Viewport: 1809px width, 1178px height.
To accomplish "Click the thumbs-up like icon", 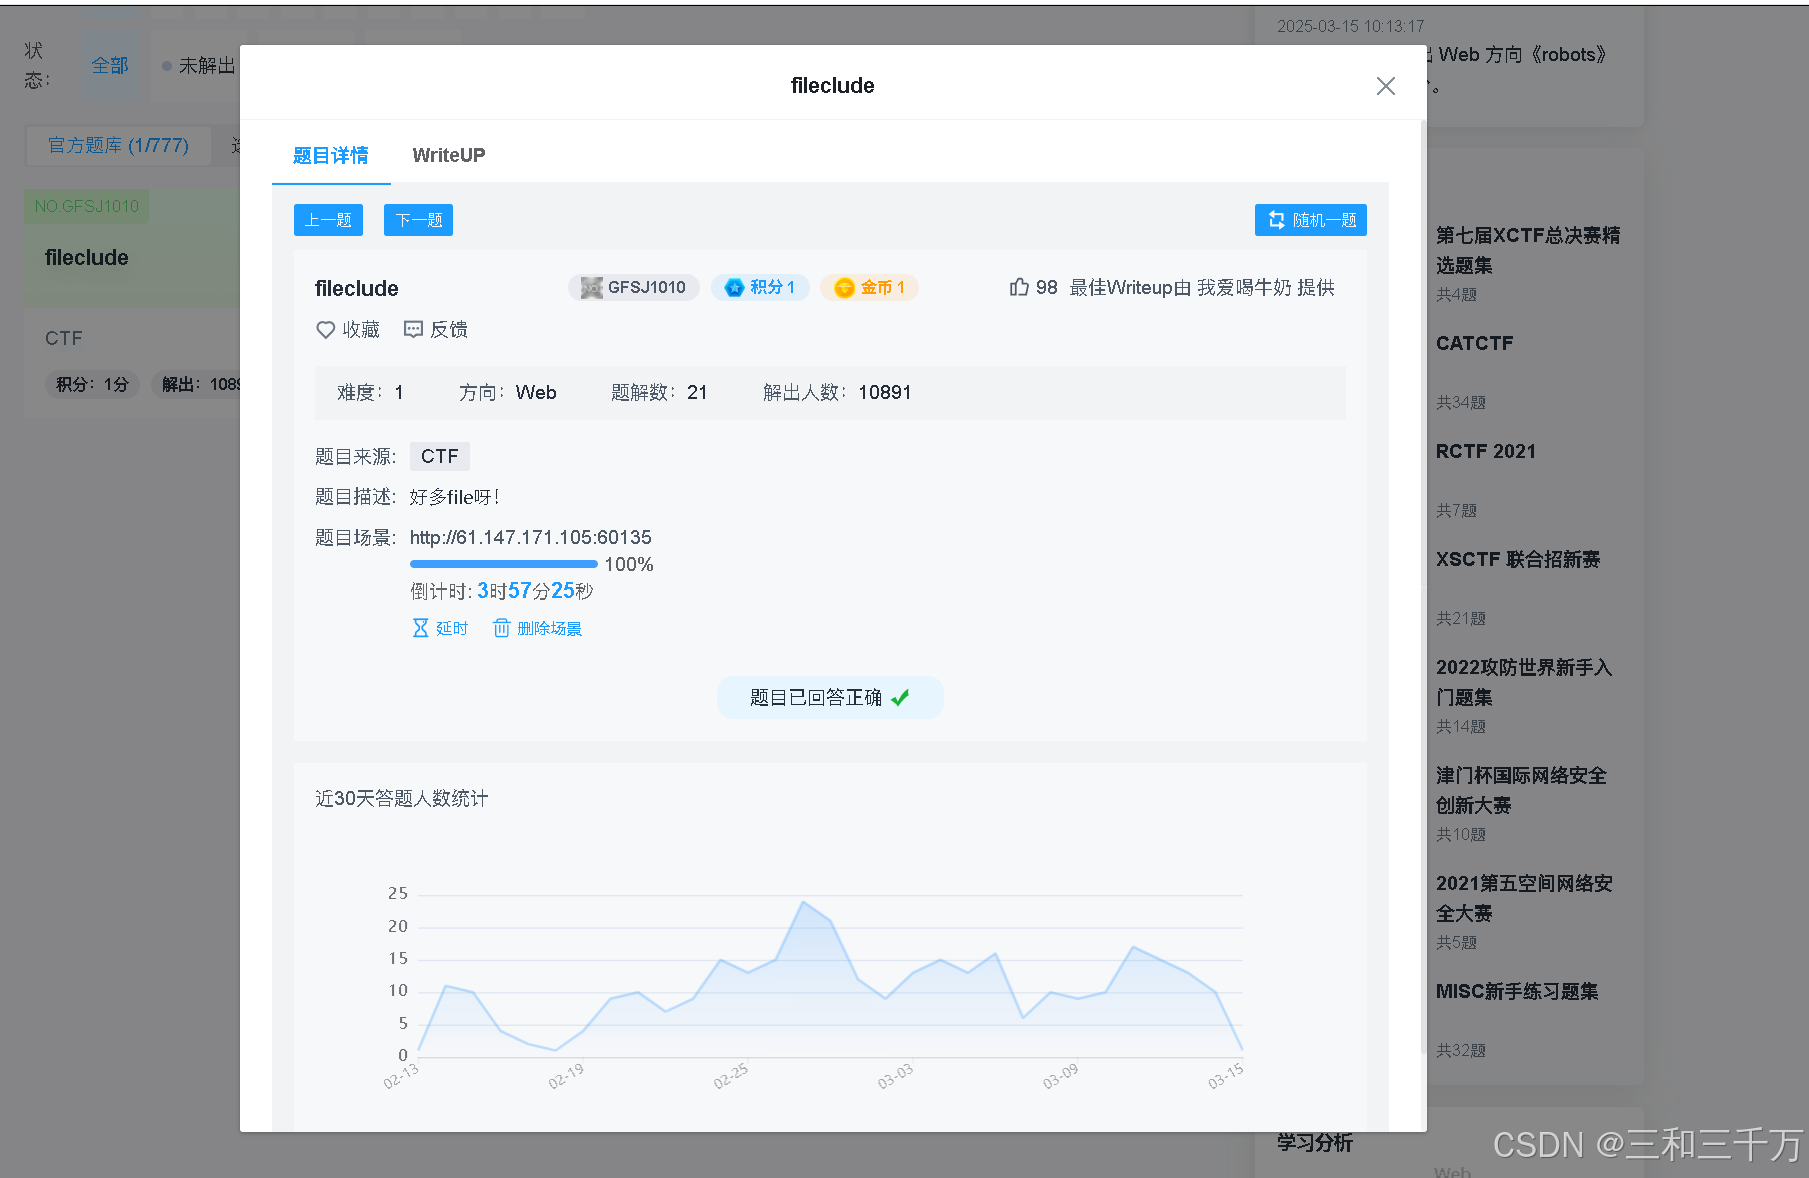I will [1019, 287].
